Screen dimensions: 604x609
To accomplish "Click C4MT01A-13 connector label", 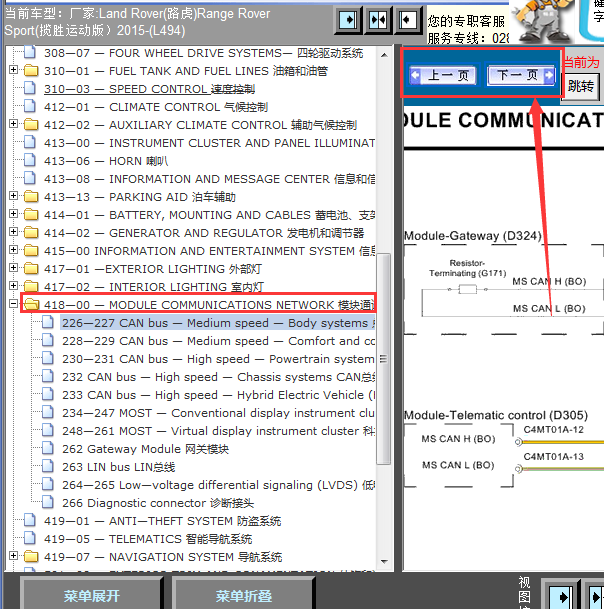I will coord(554,457).
